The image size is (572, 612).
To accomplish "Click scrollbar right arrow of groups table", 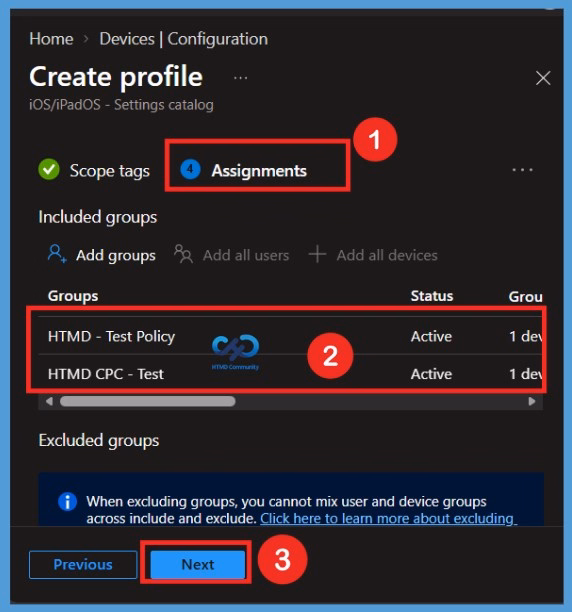I will pos(531,401).
